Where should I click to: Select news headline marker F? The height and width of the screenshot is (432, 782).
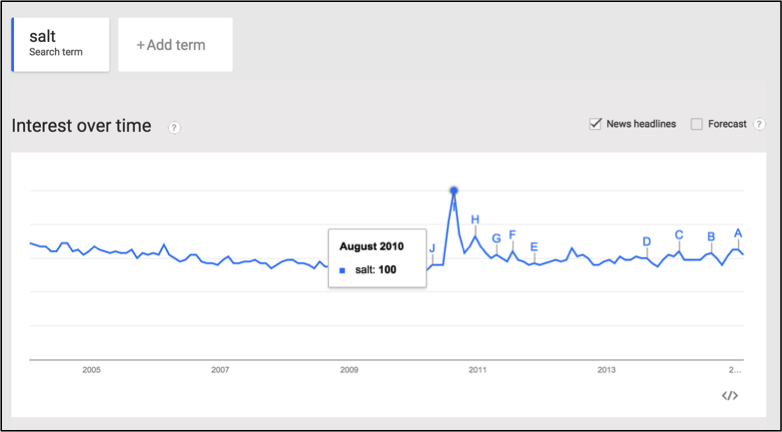[512, 235]
